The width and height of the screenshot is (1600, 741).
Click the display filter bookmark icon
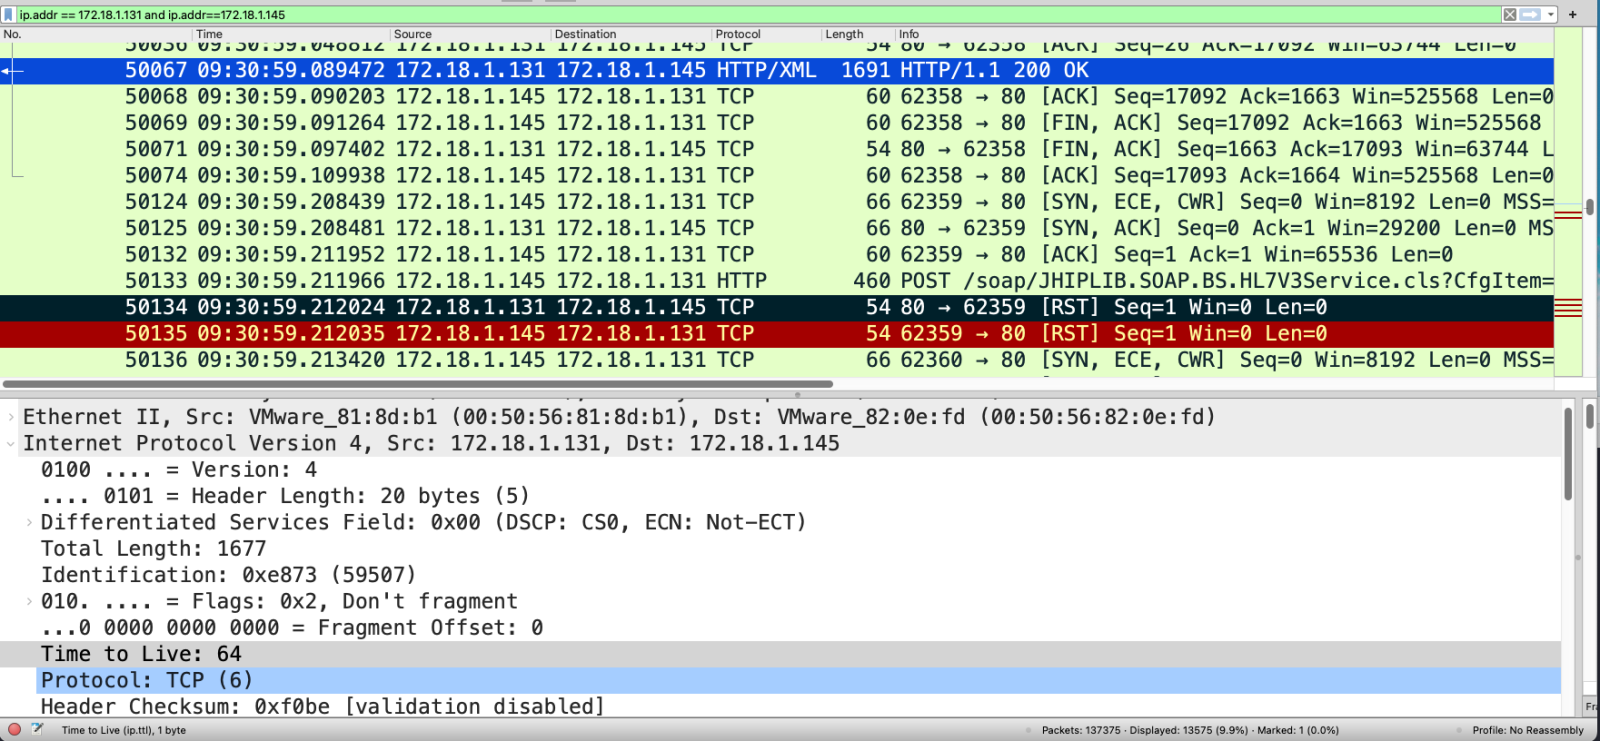tap(9, 15)
